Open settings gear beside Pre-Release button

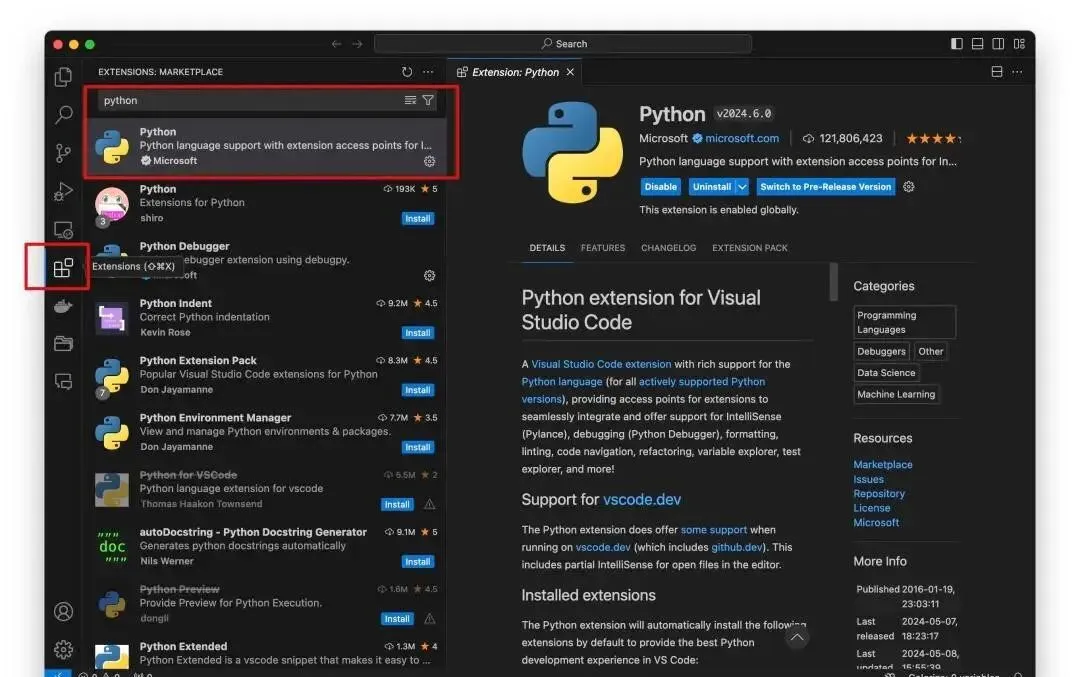[908, 187]
